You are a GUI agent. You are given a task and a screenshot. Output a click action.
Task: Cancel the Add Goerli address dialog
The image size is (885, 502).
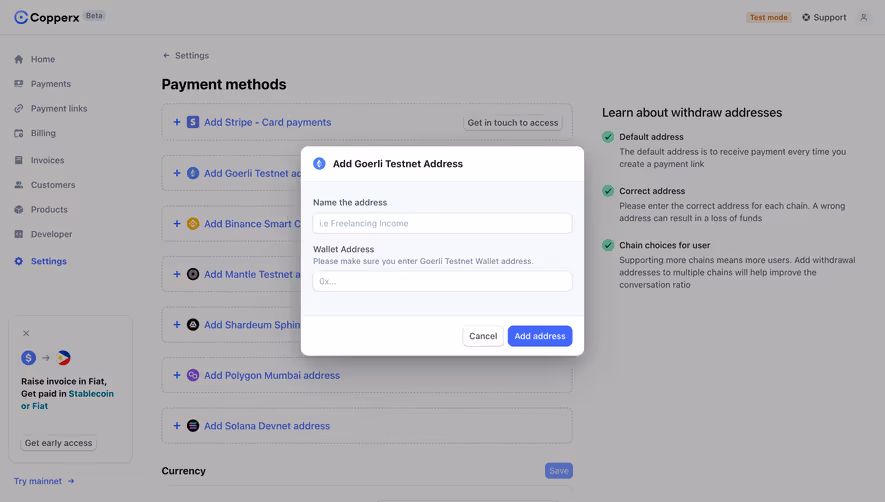point(483,336)
